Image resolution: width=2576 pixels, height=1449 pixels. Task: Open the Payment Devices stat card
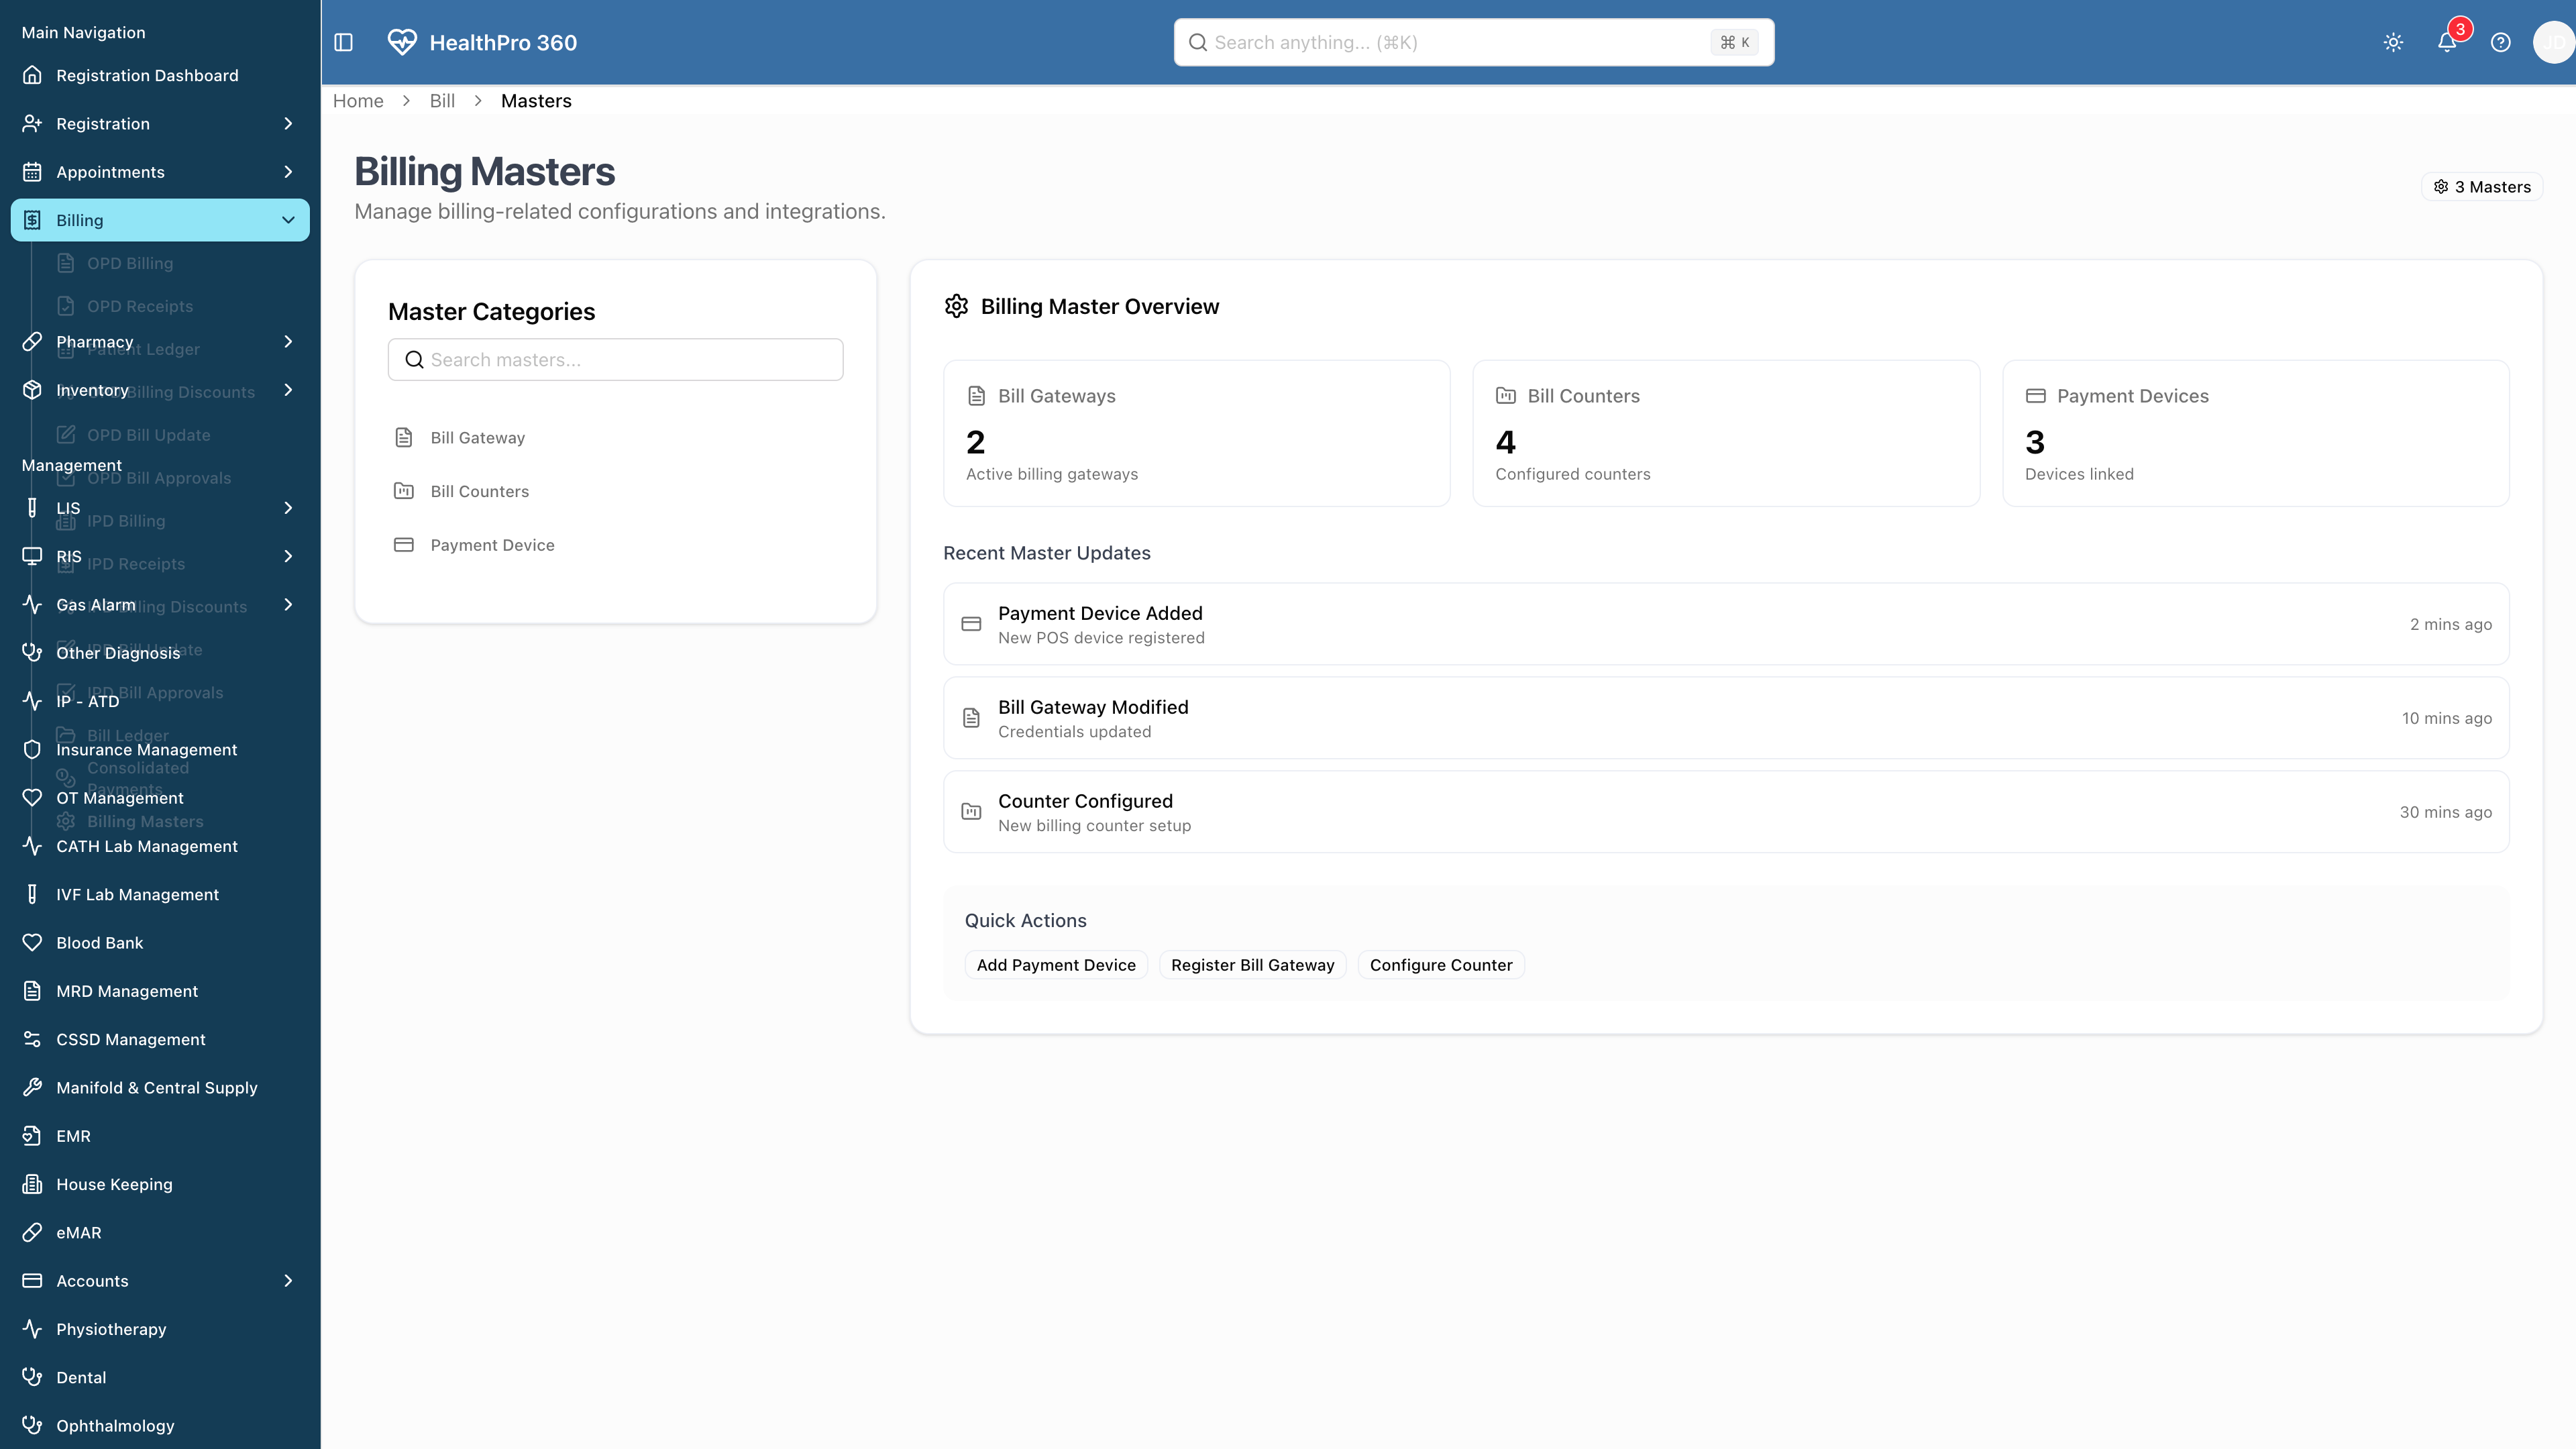click(2256, 433)
